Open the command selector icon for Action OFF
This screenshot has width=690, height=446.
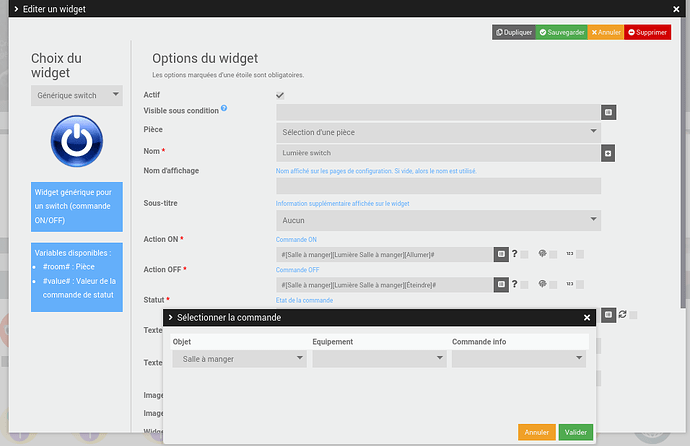(x=501, y=285)
